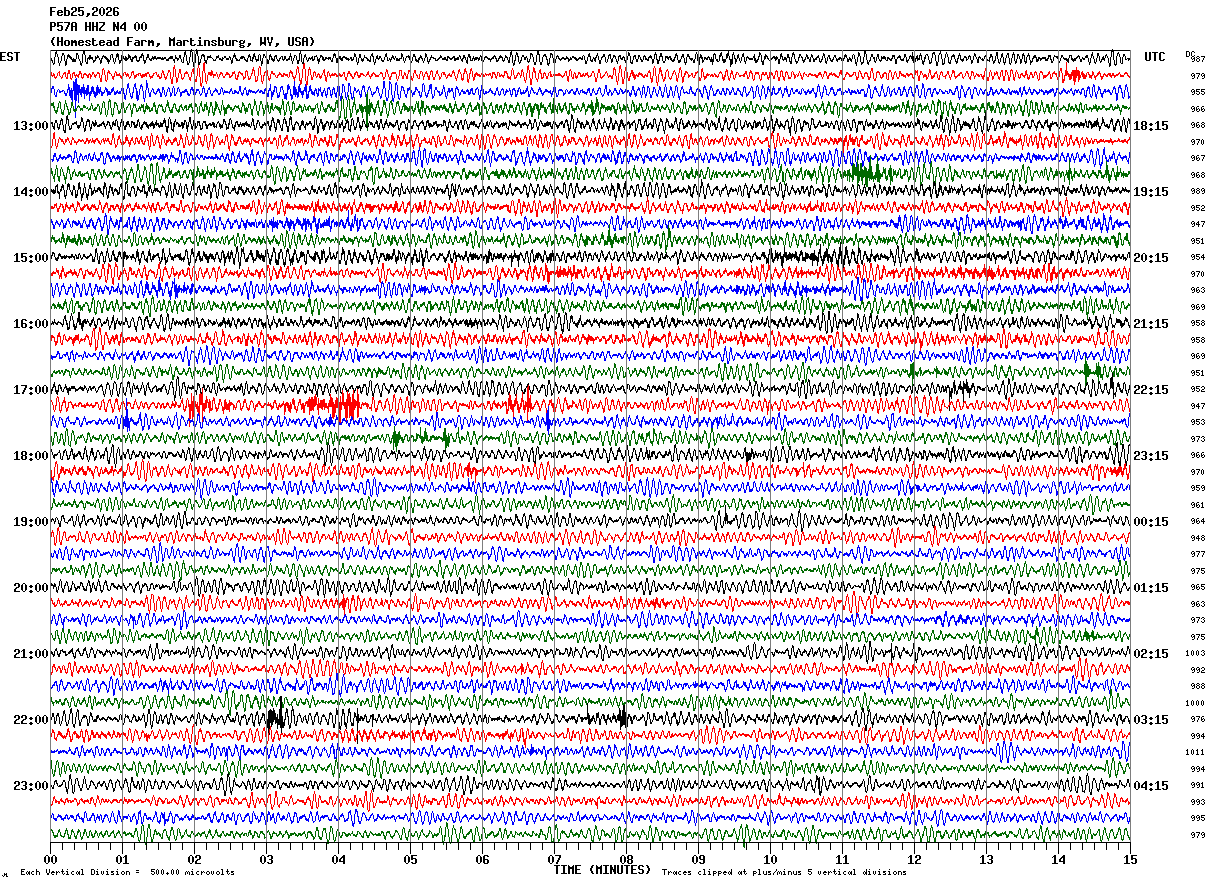
Task: Click the "DC" column header
Action: (1190, 54)
